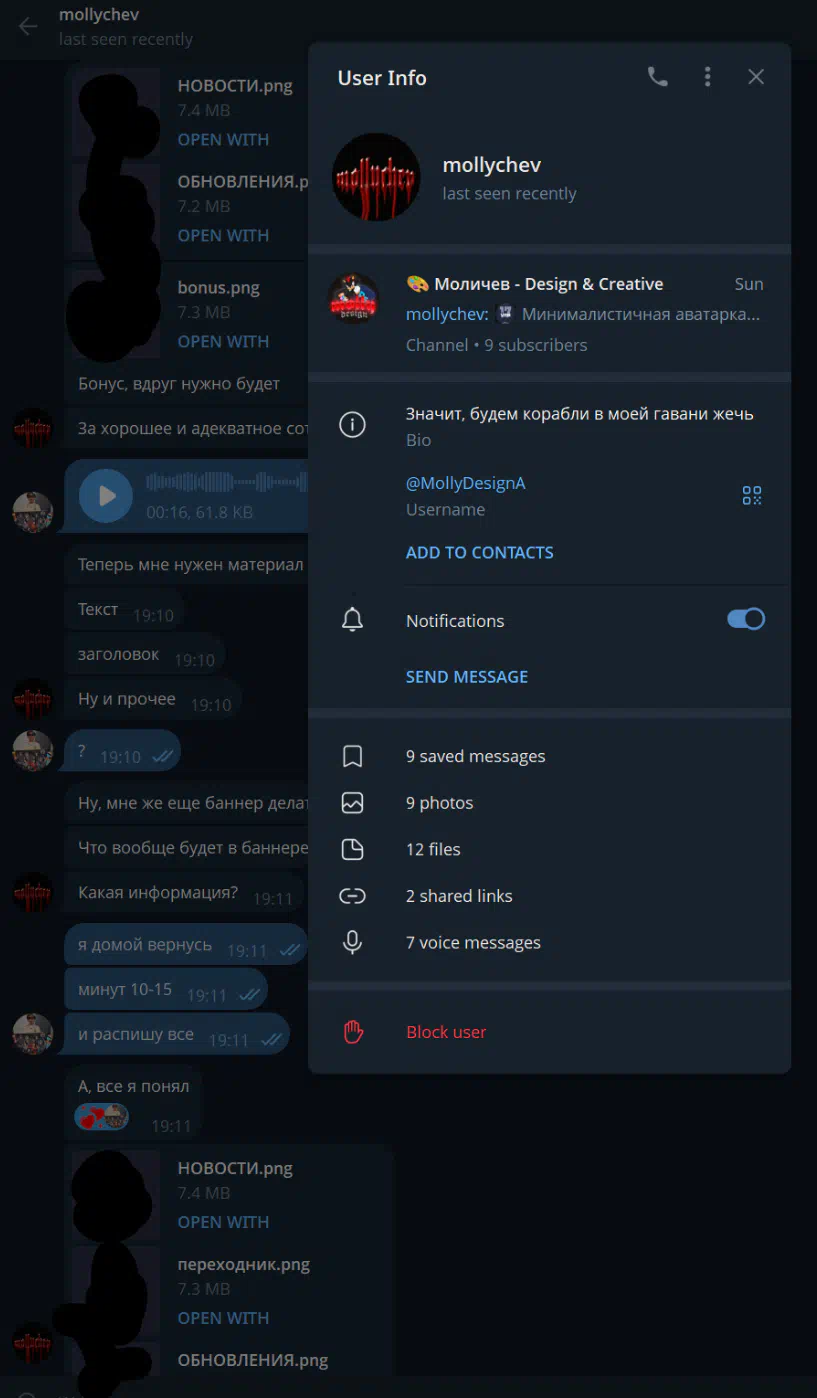
Task: Play the 00:16 voice message
Action: click(x=106, y=496)
